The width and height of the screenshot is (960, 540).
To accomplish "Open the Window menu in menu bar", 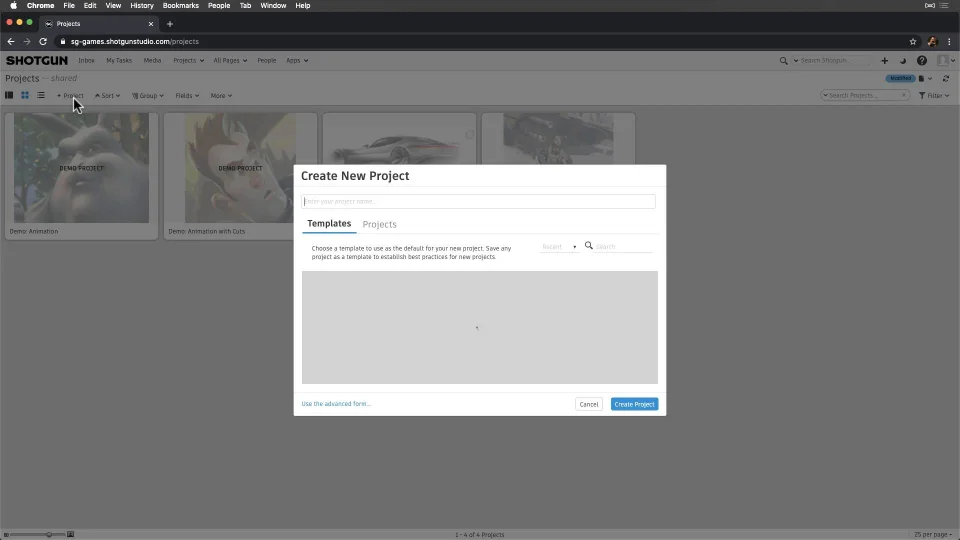I will point(273,6).
